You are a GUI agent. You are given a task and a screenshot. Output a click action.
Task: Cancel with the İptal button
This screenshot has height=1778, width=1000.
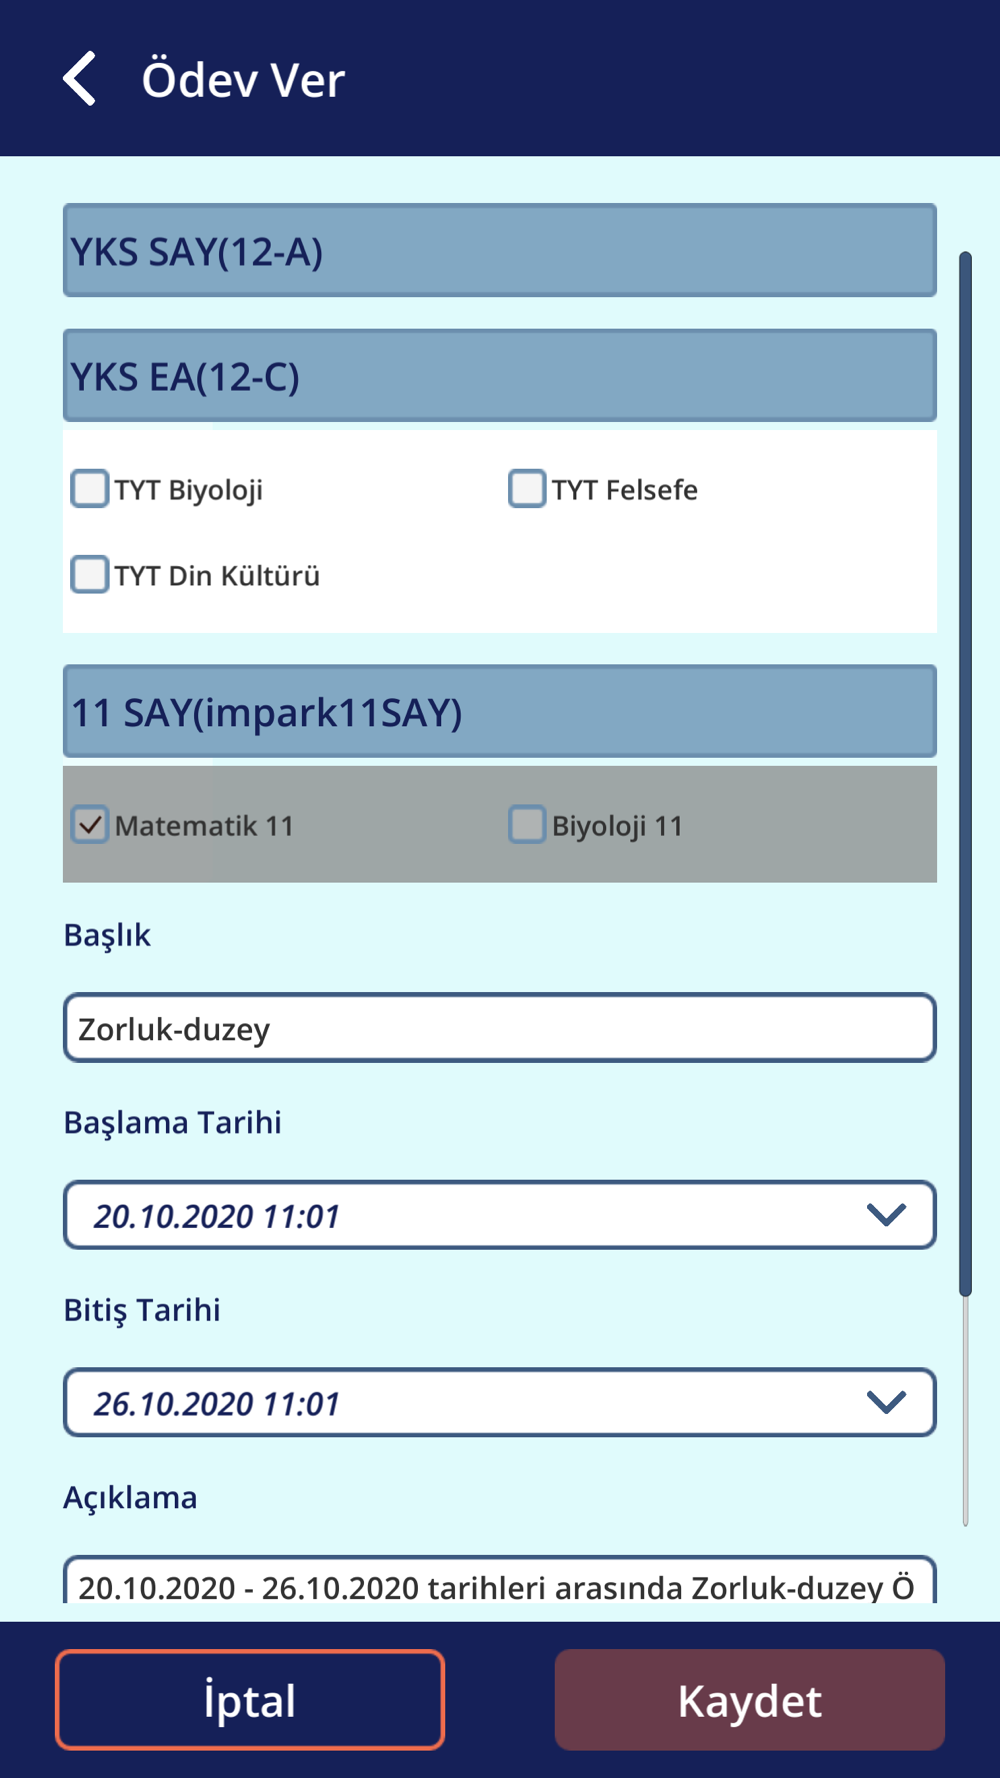(x=250, y=1700)
